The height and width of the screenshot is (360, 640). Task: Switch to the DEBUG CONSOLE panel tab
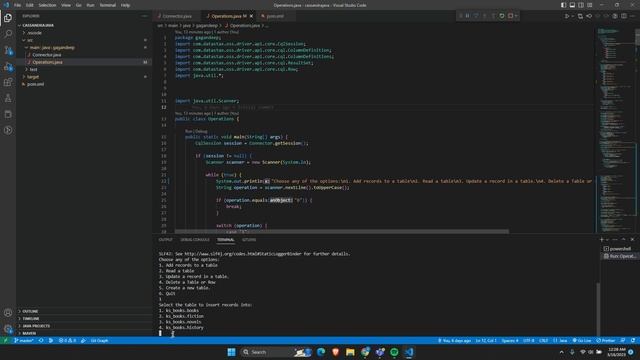tap(195, 240)
